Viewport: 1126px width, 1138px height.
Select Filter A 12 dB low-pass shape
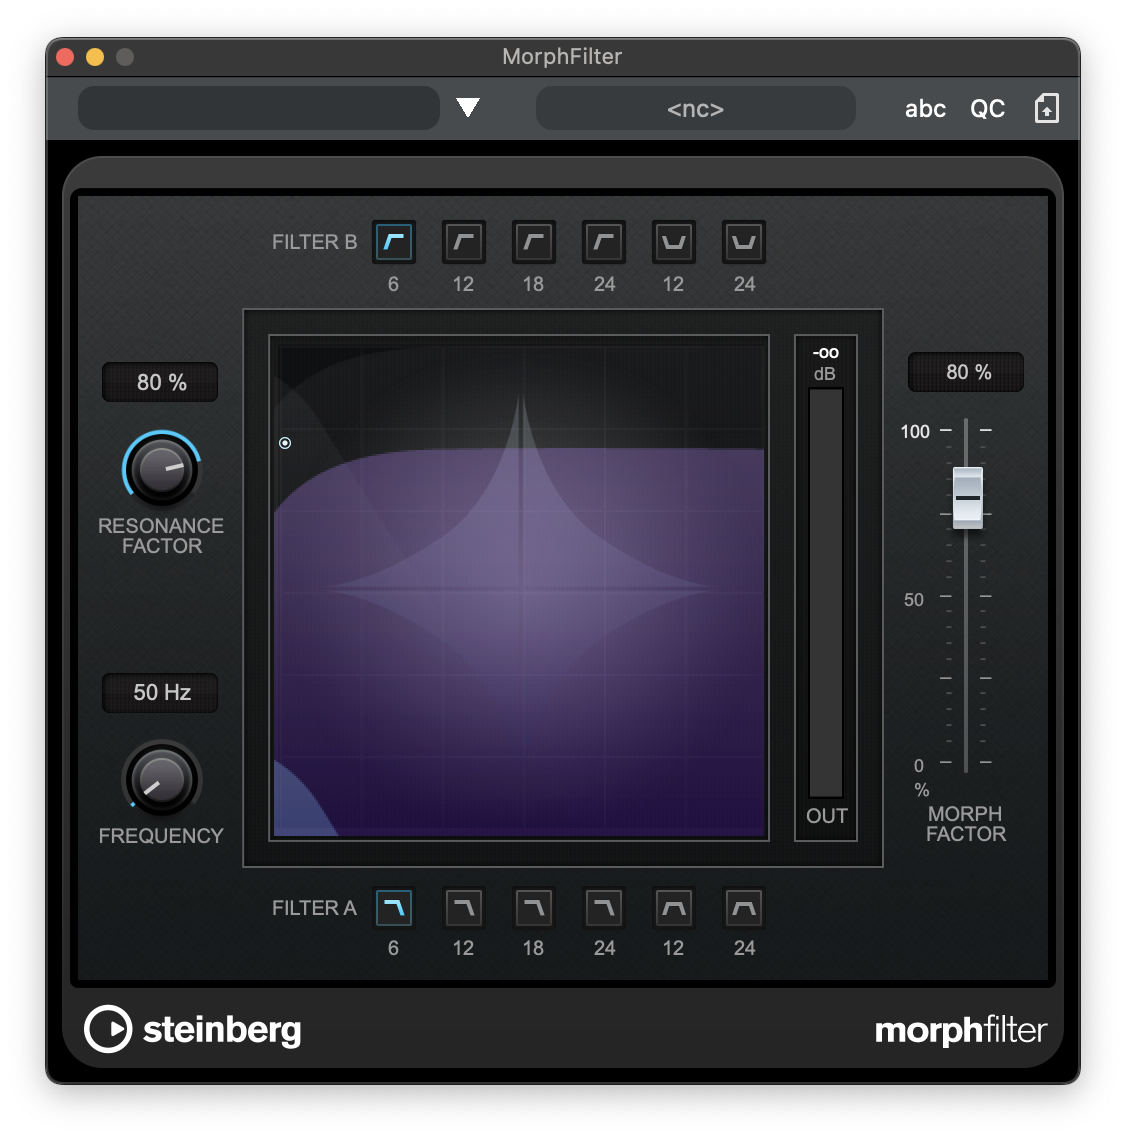[x=464, y=908]
